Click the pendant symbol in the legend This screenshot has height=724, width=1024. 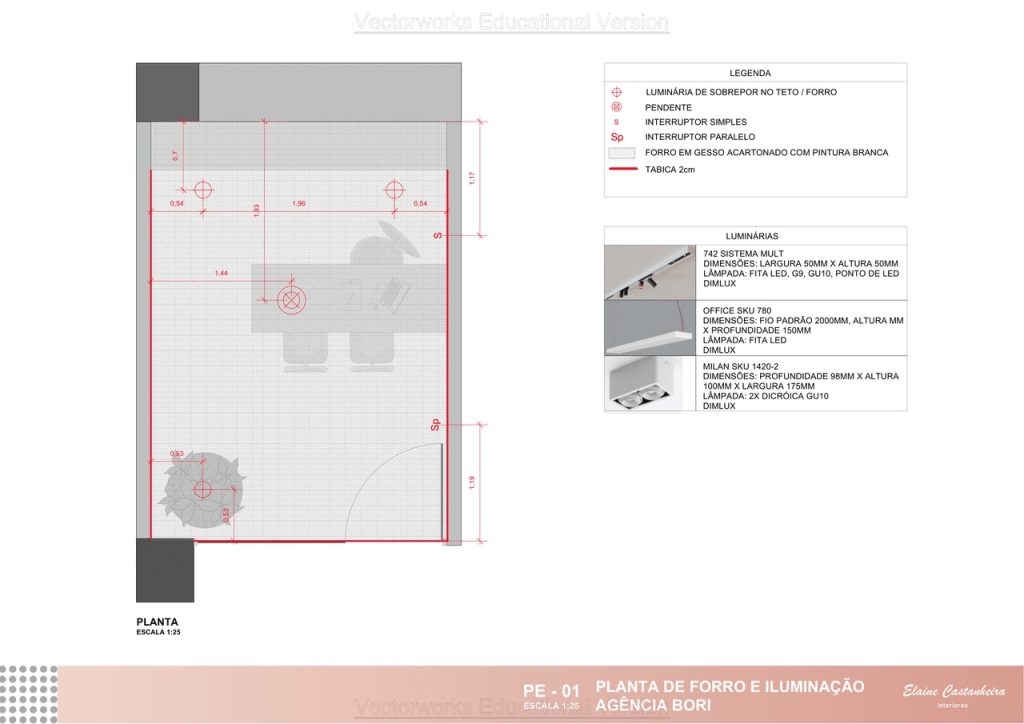coord(616,107)
